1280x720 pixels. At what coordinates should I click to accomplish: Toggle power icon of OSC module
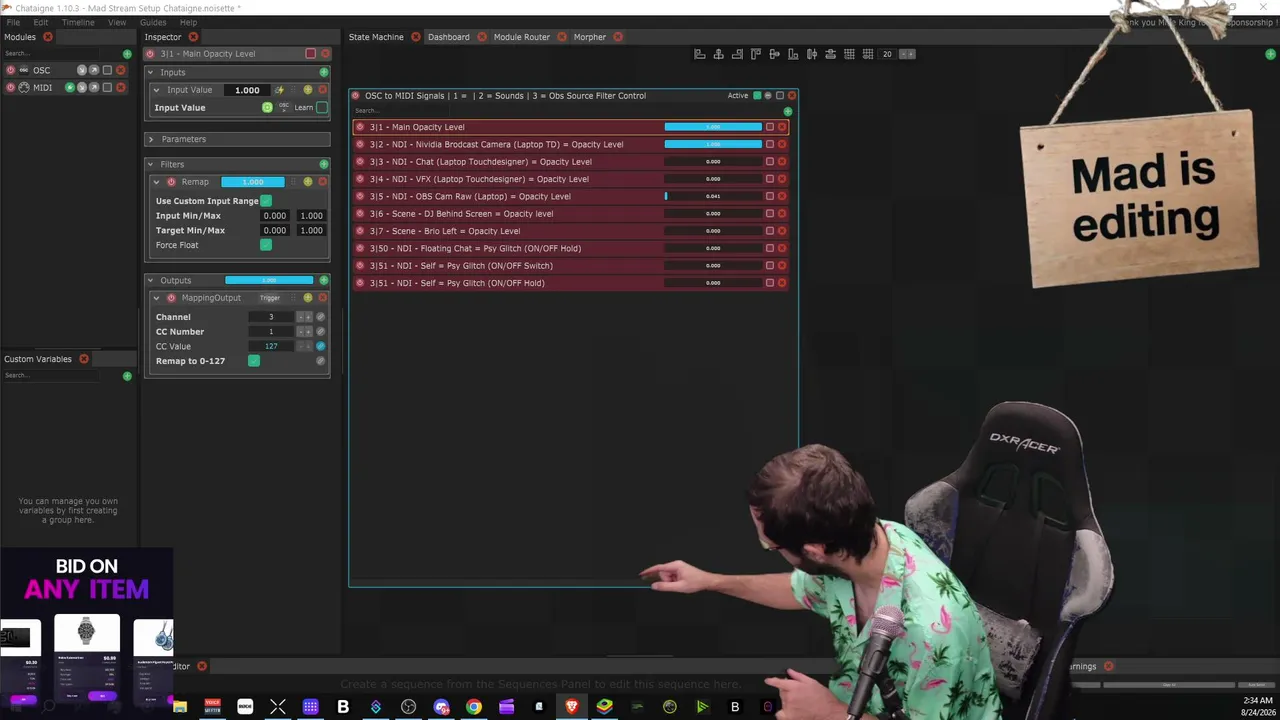(x=11, y=70)
